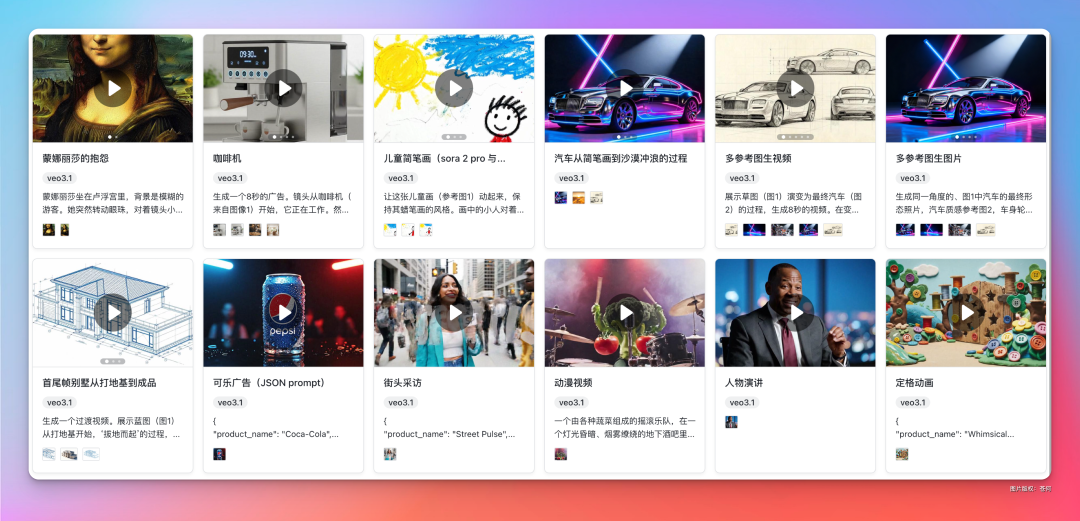The width and height of the screenshot is (1080, 521).
Task: Click the carousel dots on 儿童简笔画 cover
Action: pos(454,137)
